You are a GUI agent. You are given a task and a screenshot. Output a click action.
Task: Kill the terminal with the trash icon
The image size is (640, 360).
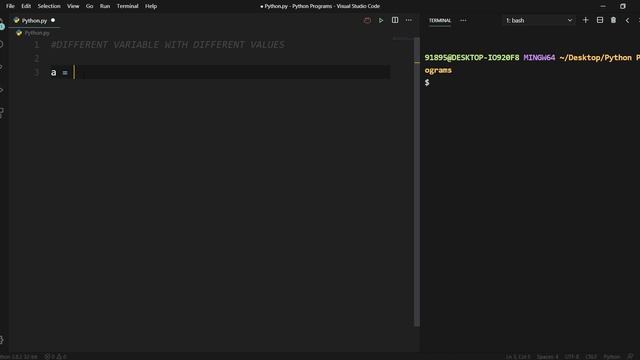[613, 20]
